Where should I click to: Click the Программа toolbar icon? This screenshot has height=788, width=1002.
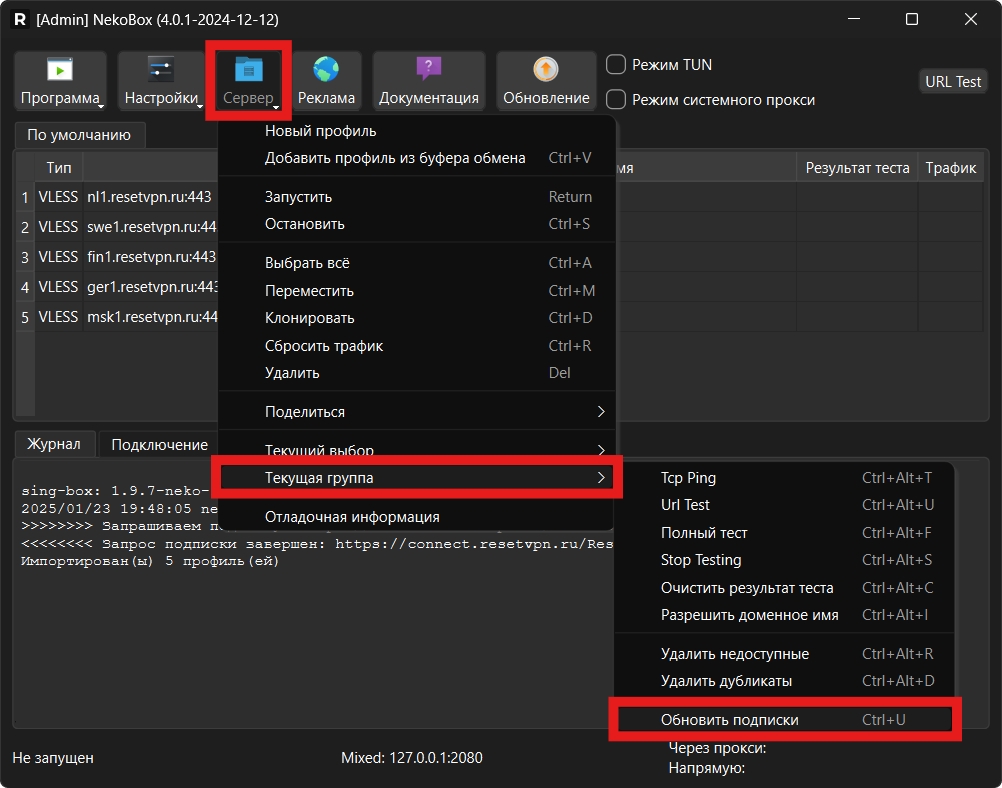tap(60, 70)
